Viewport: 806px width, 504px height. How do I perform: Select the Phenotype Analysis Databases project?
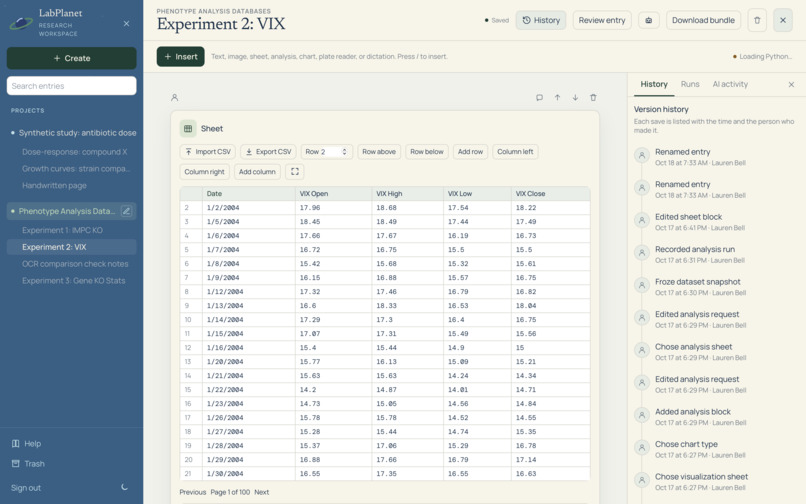pos(66,211)
